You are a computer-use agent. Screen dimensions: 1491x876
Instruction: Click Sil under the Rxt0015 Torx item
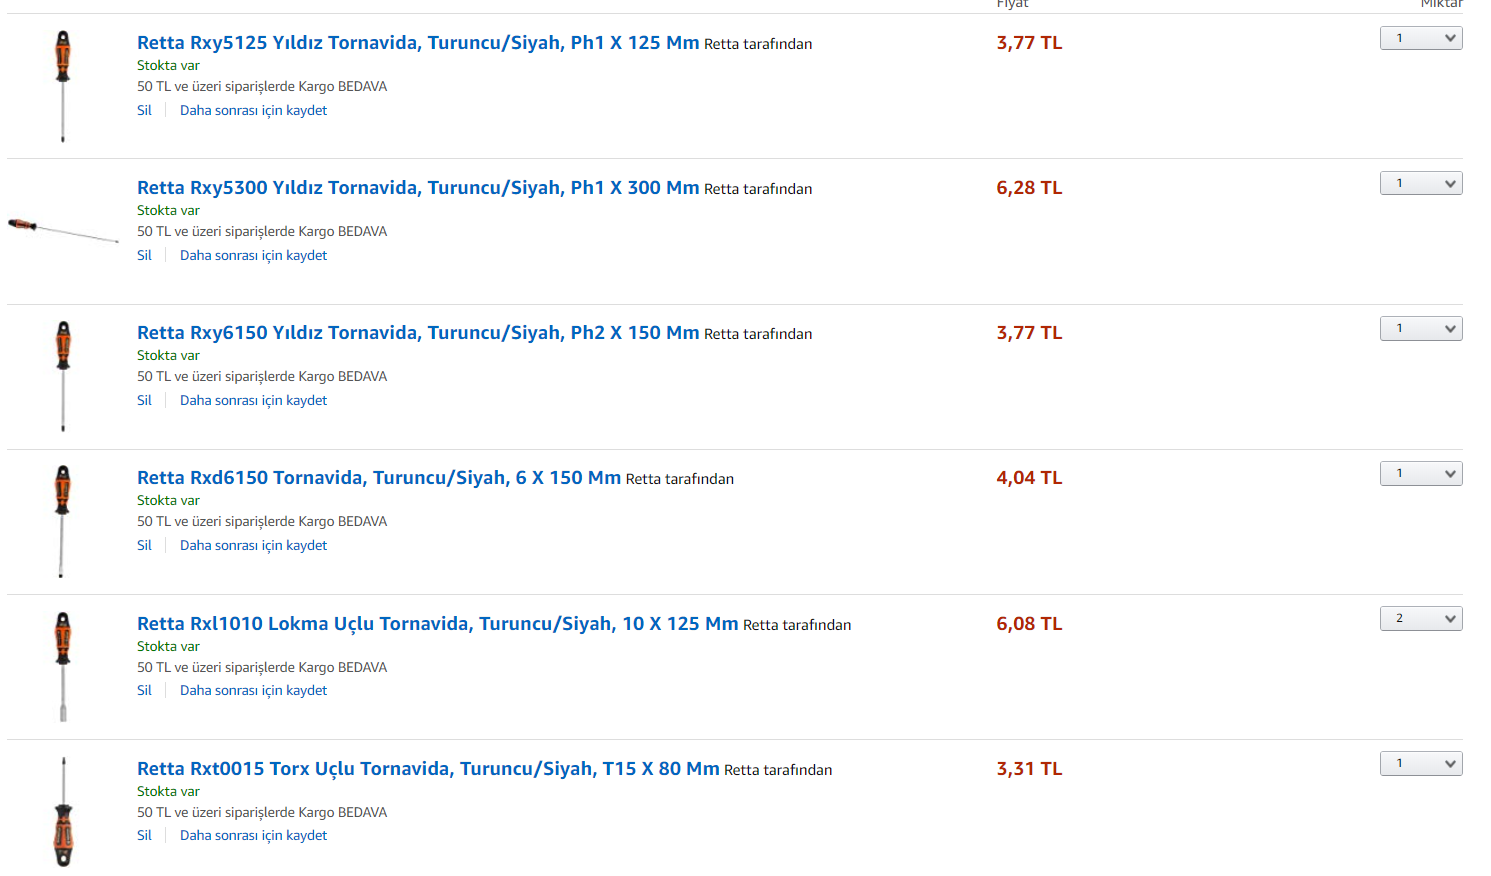pos(144,835)
